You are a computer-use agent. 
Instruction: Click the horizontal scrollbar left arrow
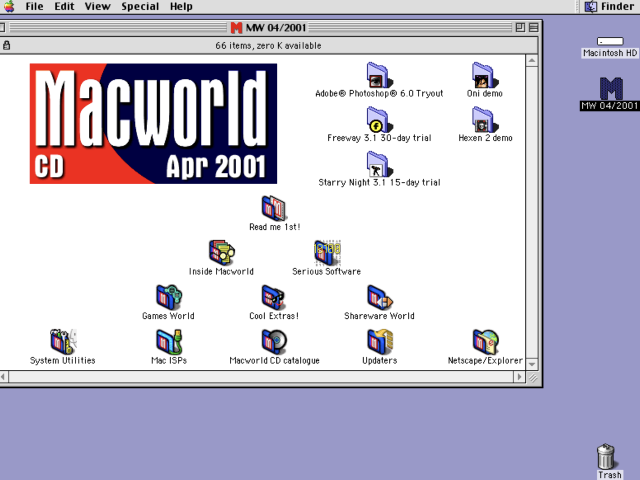tap(3, 377)
